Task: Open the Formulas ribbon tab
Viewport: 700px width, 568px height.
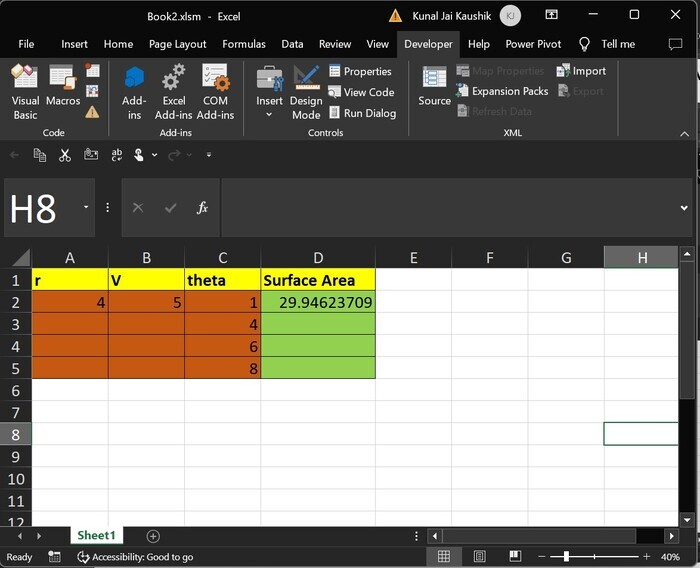Action: point(244,44)
